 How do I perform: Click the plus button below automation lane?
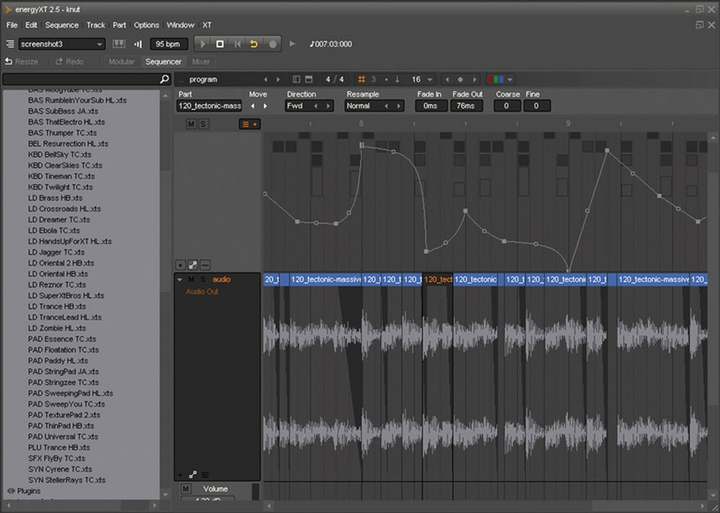[180, 265]
